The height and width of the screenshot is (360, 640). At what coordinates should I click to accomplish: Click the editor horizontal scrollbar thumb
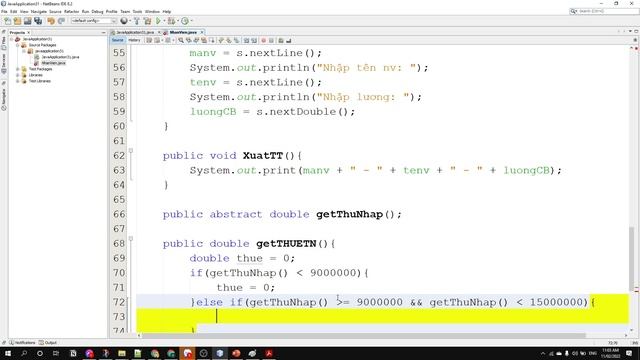point(363,336)
